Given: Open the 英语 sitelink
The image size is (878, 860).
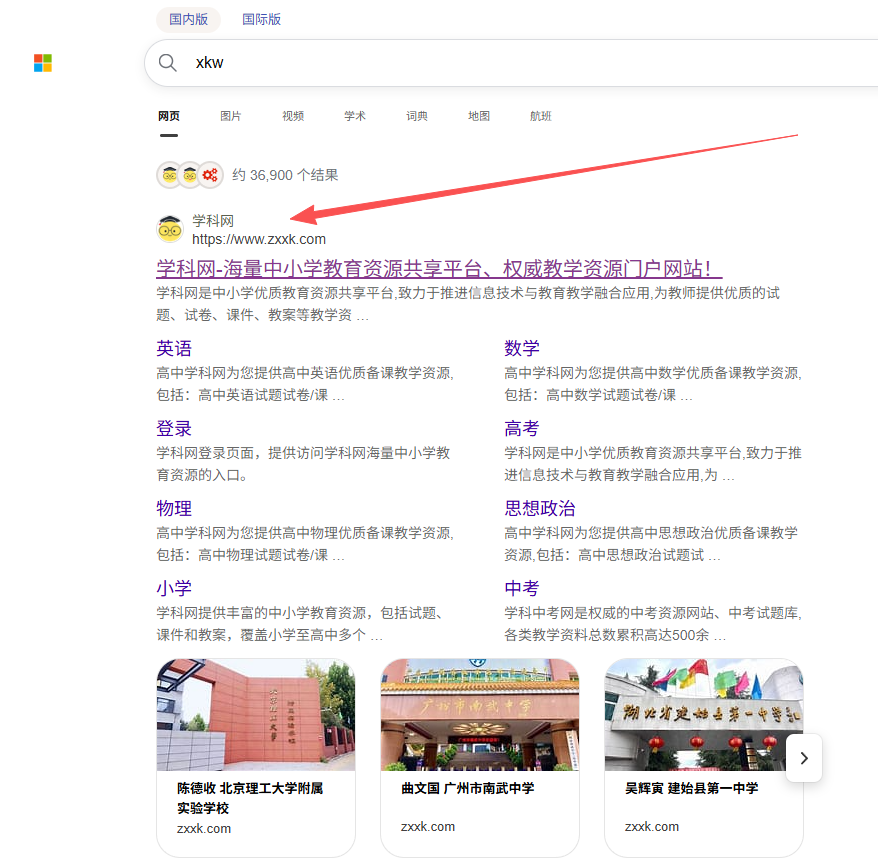Looking at the screenshot, I should 174,348.
